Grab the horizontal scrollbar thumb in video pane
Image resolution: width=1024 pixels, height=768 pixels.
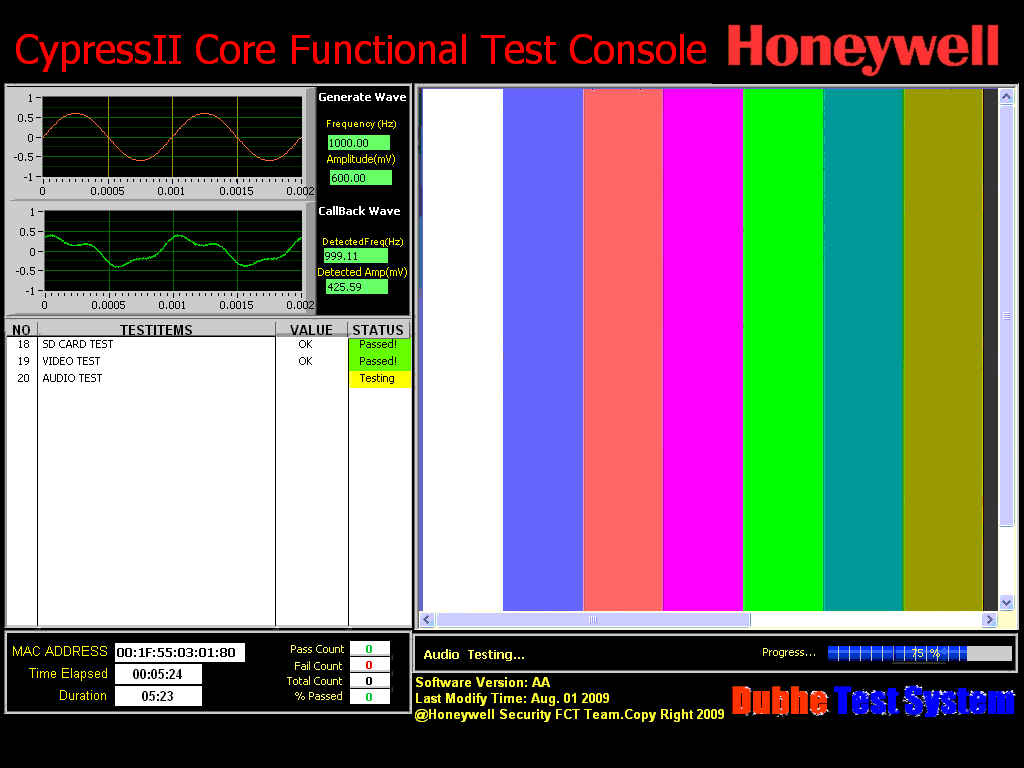(593, 619)
